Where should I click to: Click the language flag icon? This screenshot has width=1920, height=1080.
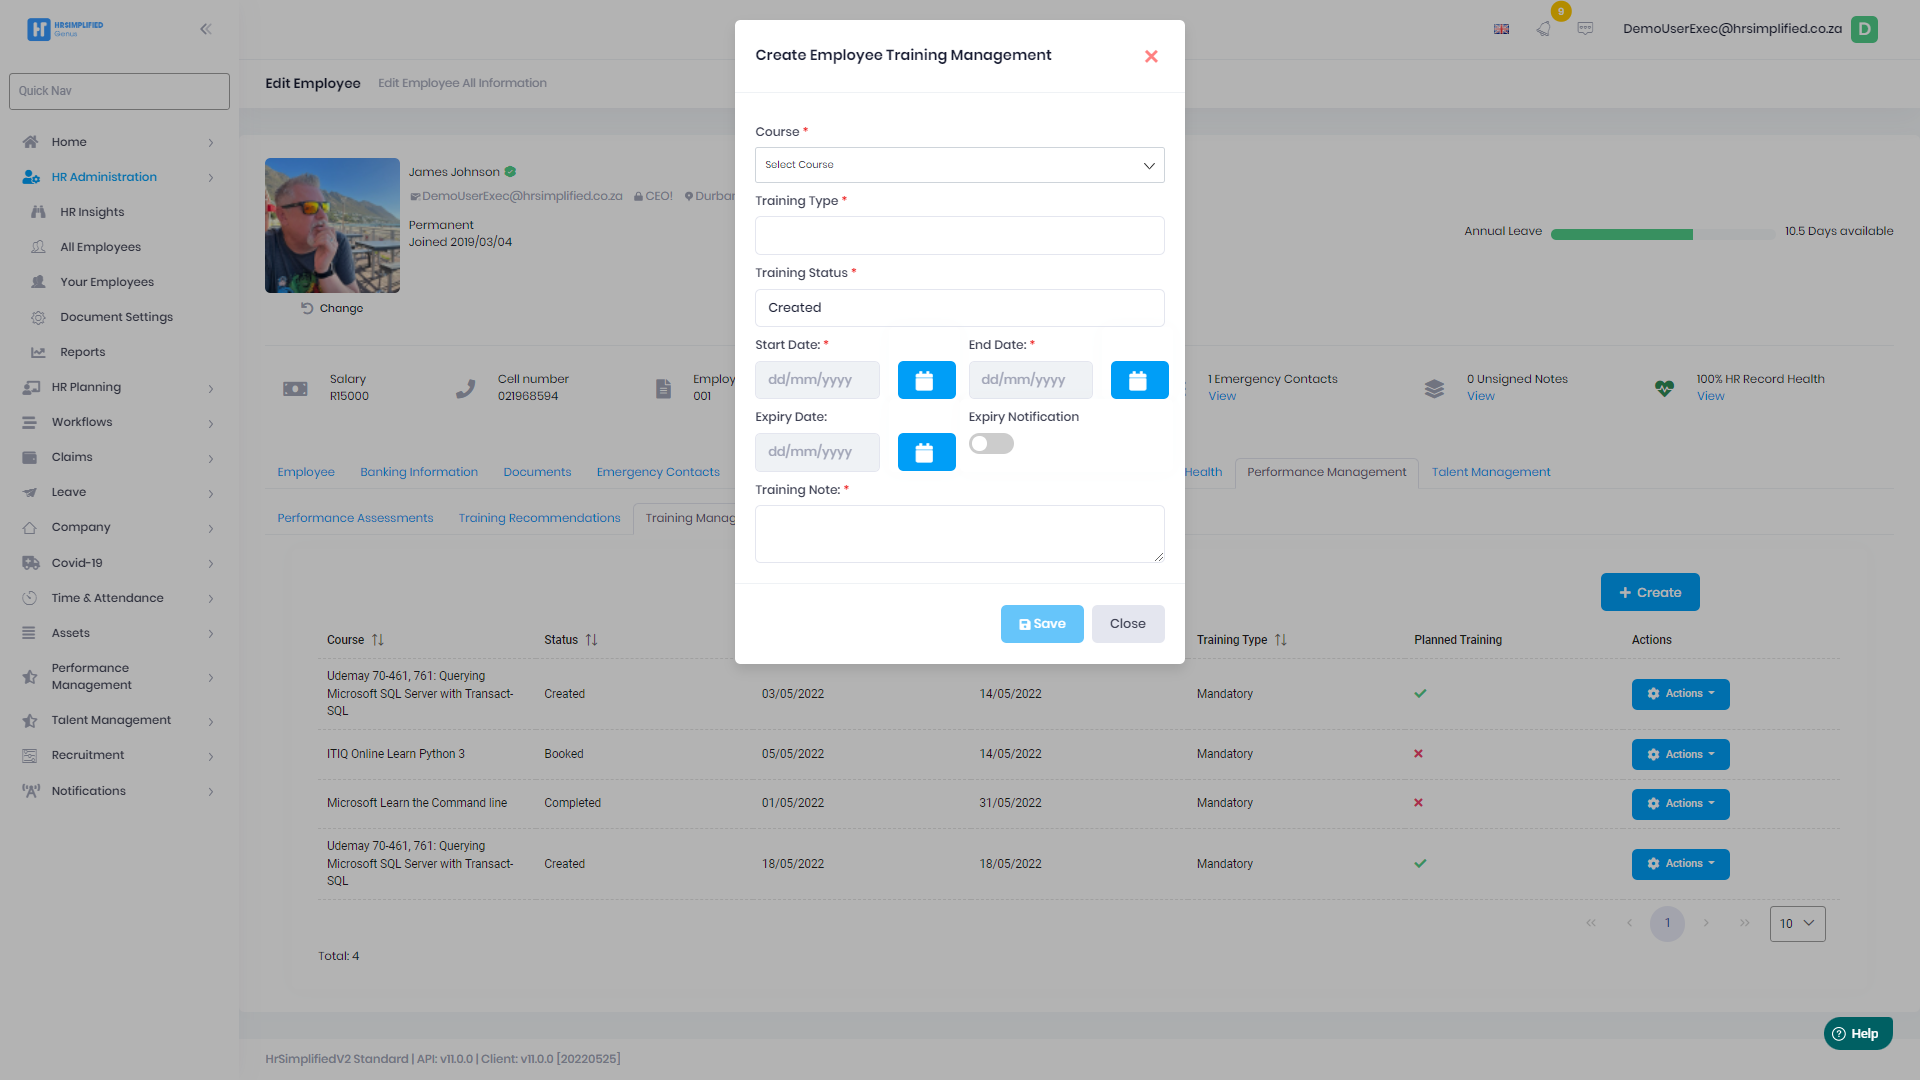point(1501,29)
